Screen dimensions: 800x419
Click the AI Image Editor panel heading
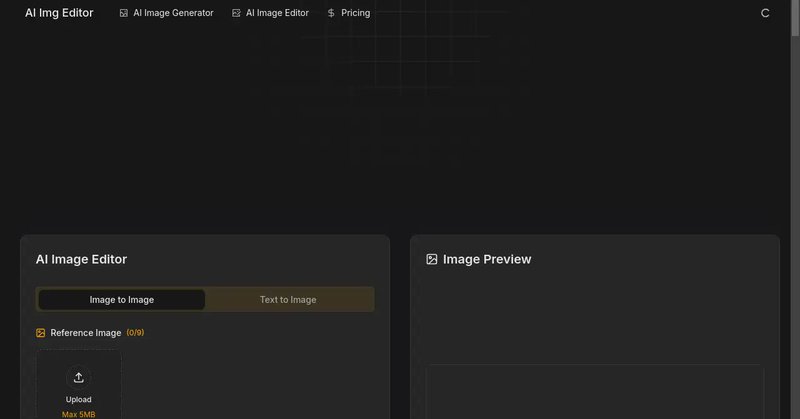click(x=81, y=259)
